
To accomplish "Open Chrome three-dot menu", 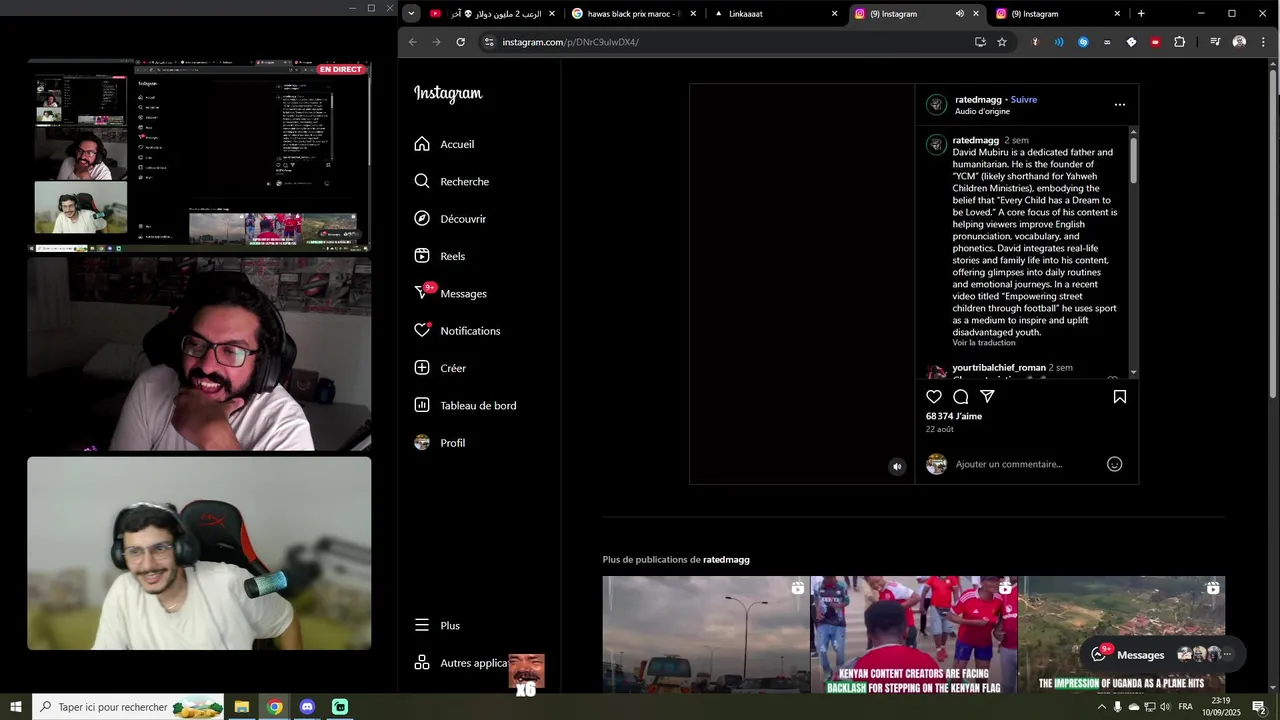I will [1263, 42].
